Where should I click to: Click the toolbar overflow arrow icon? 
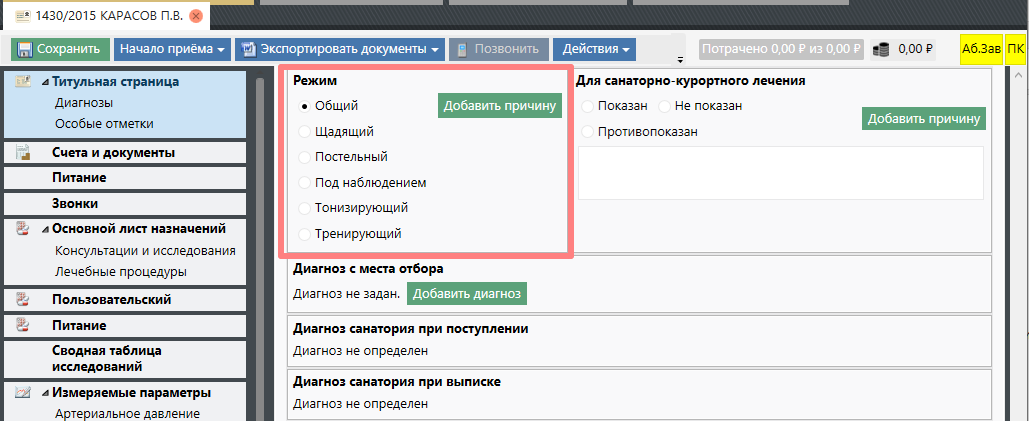[680, 59]
